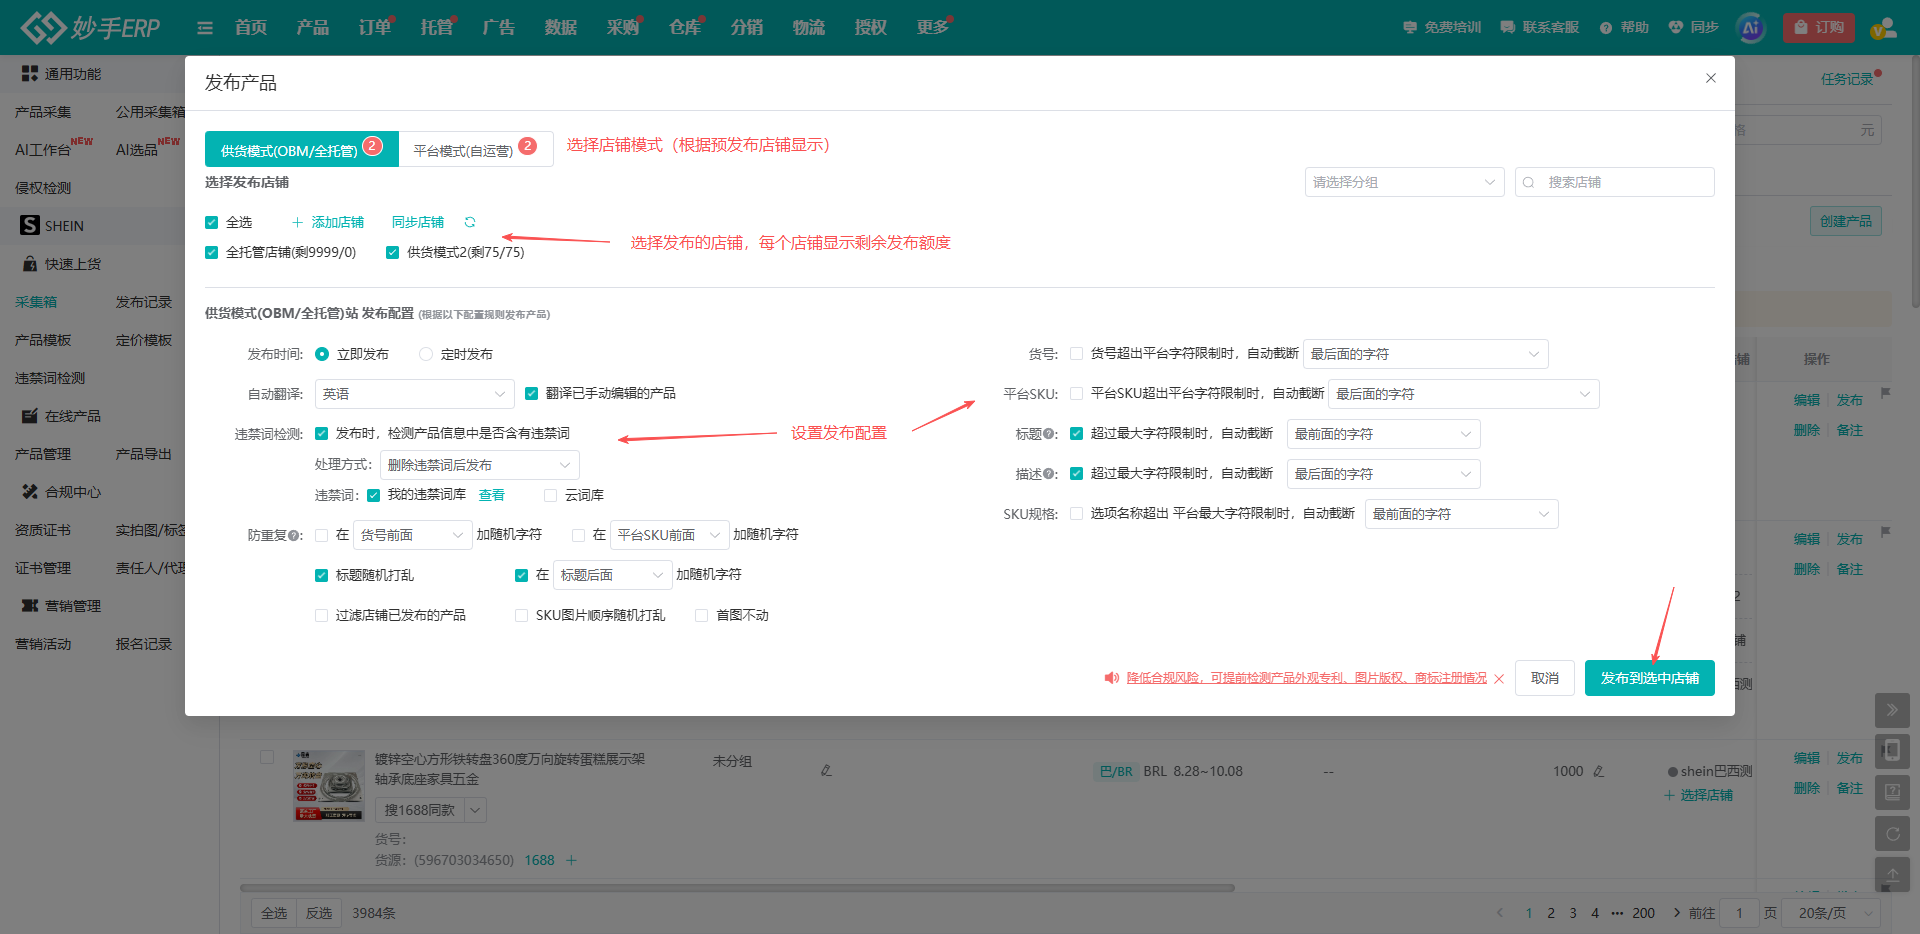Click the 描述 help question icon

[1050, 474]
